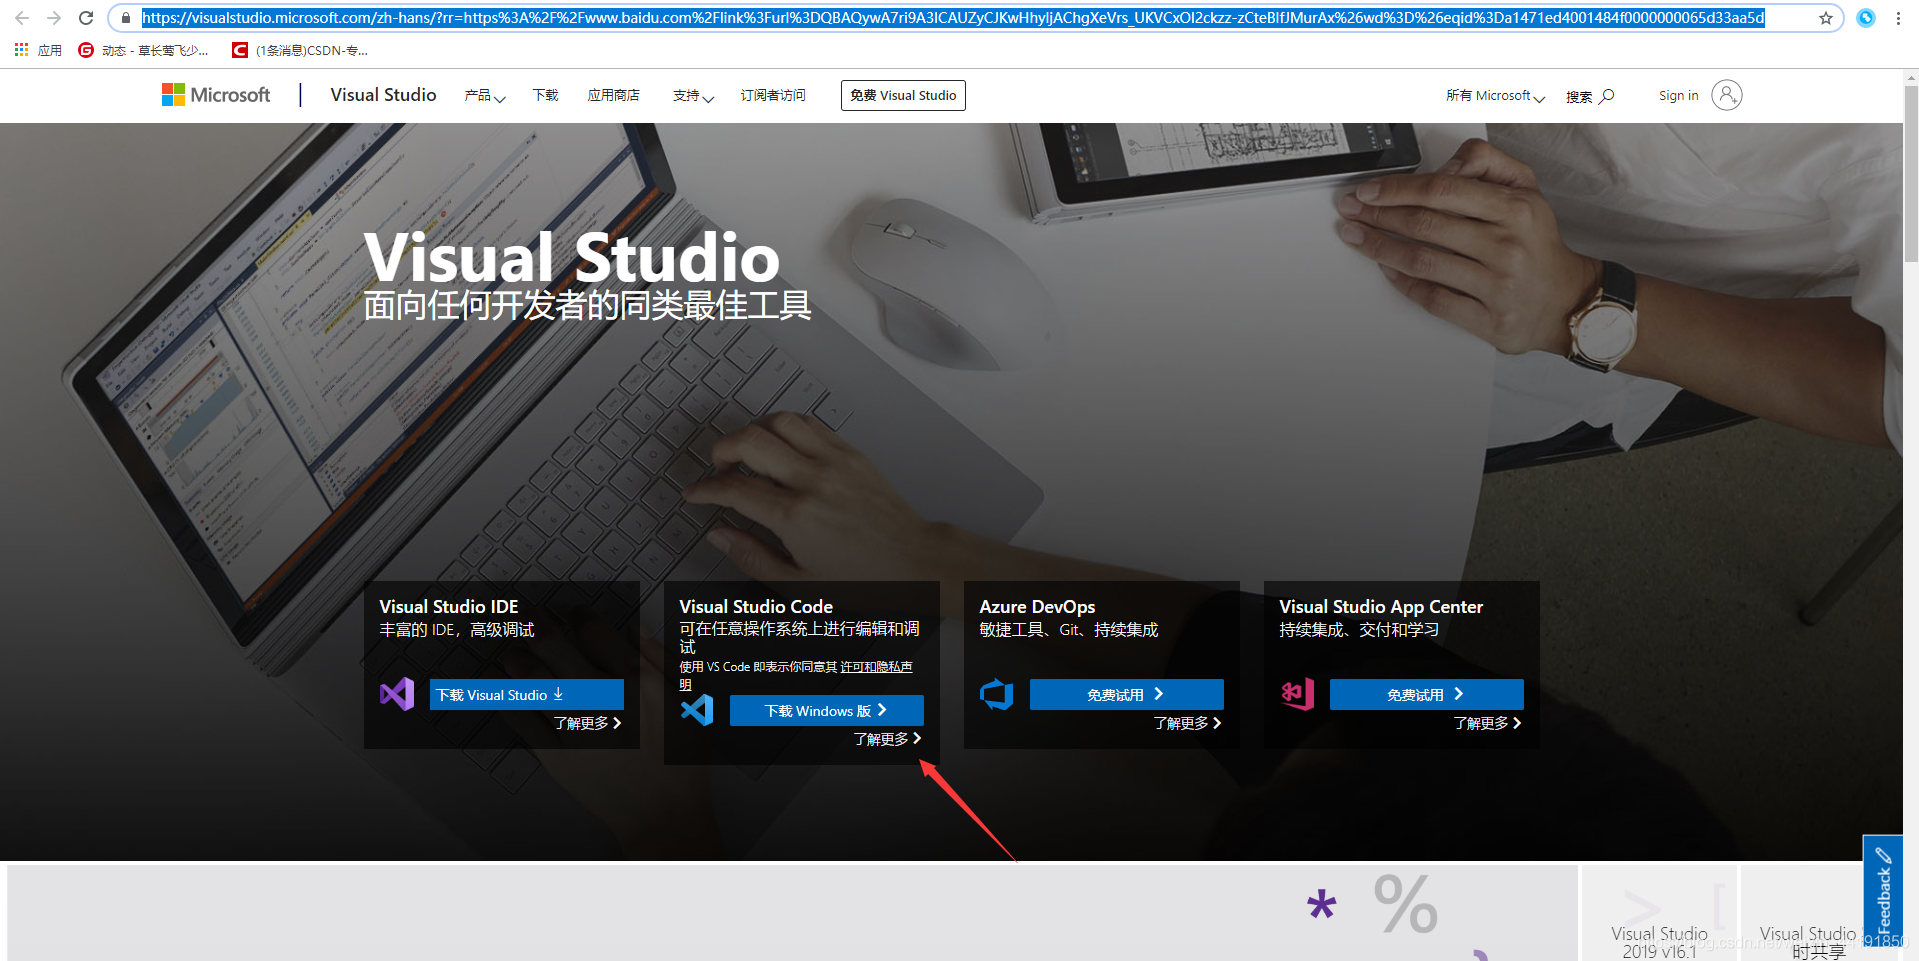Screen dimensions: 1919x961
Task: Open the Apps grid bookmark
Action: [38, 50]
